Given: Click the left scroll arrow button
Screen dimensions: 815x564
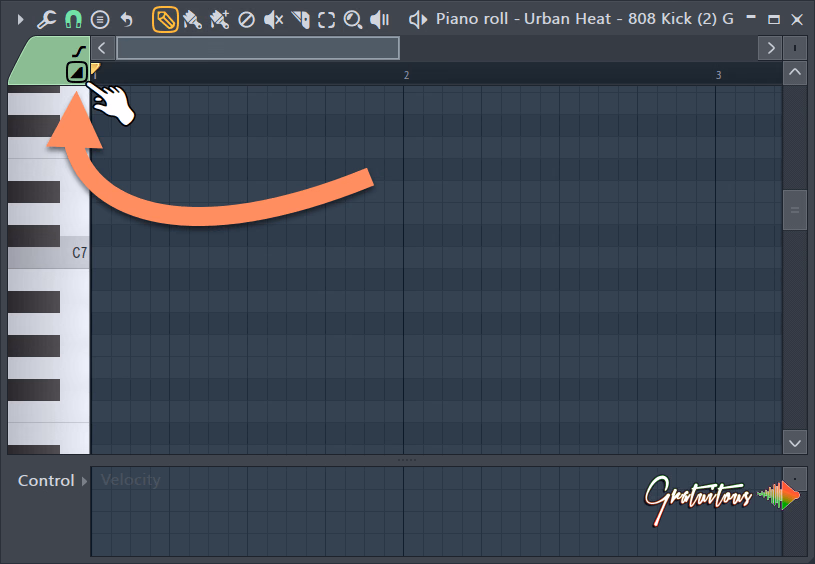Looking at the screenshot, I should point(102,48).
